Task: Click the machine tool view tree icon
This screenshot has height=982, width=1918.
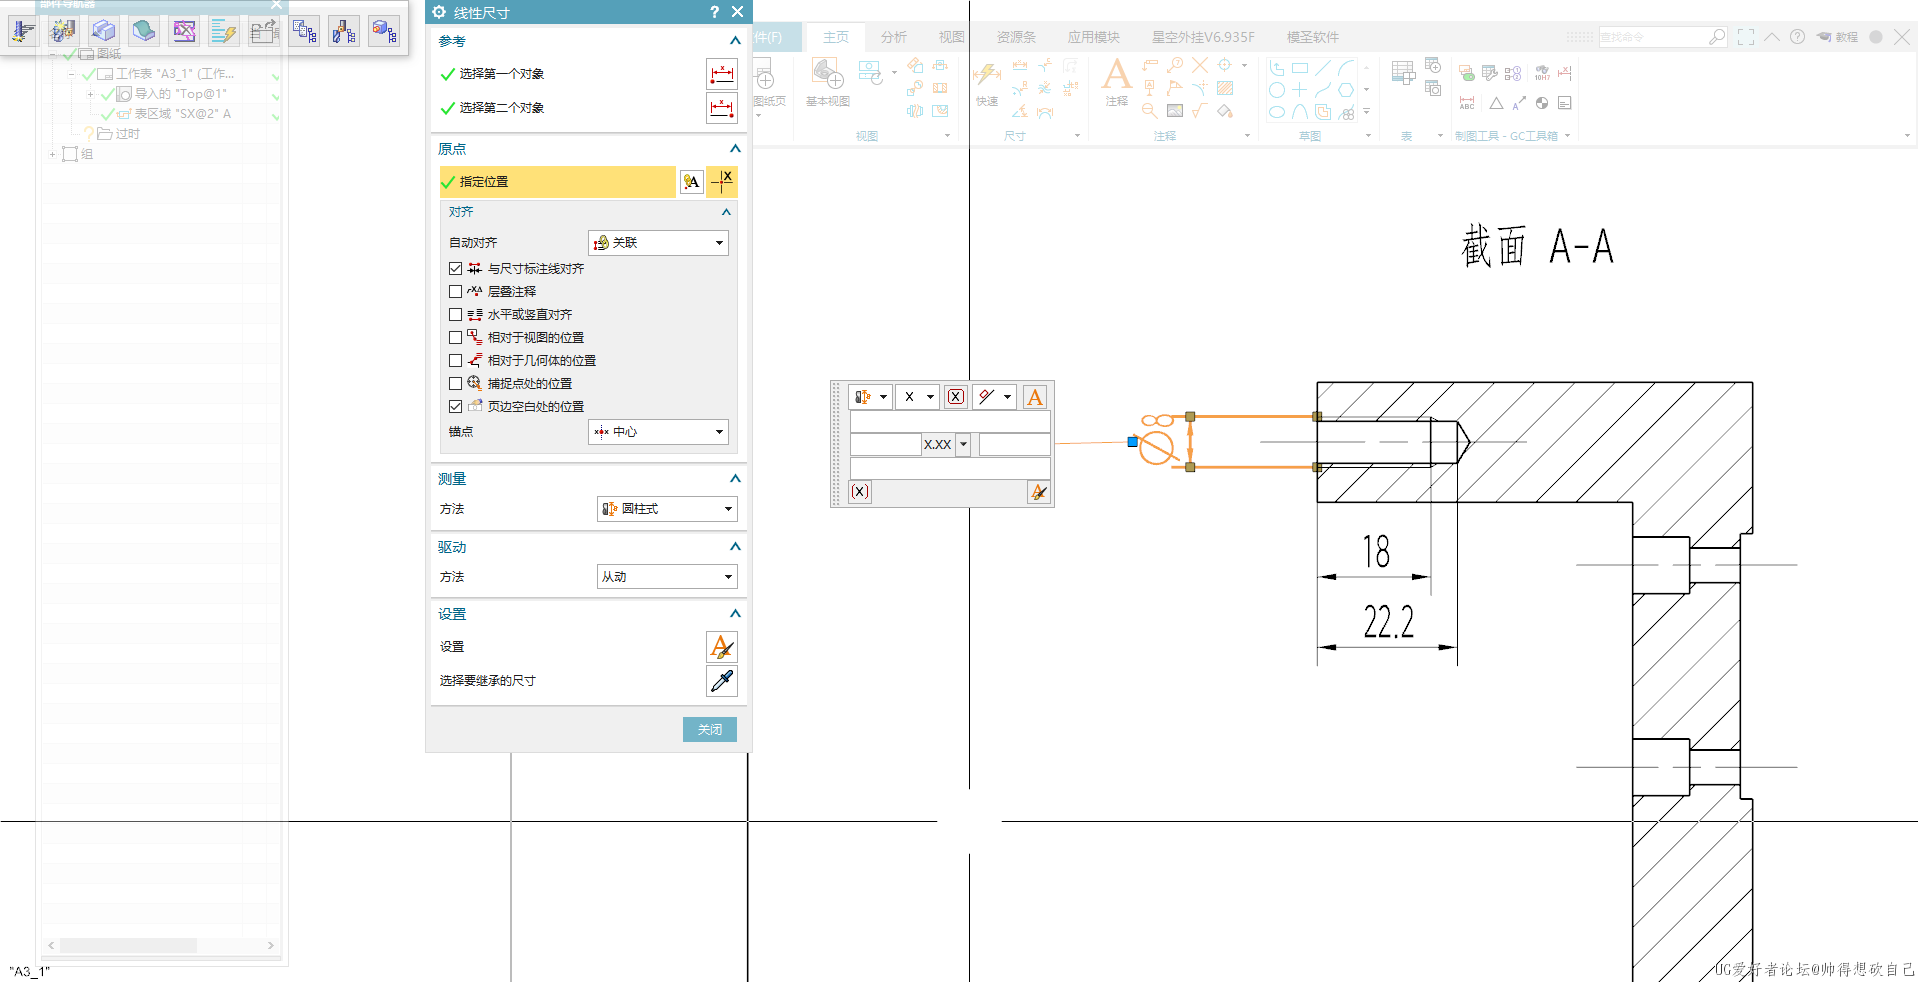Action: click(x=344, y=31)
